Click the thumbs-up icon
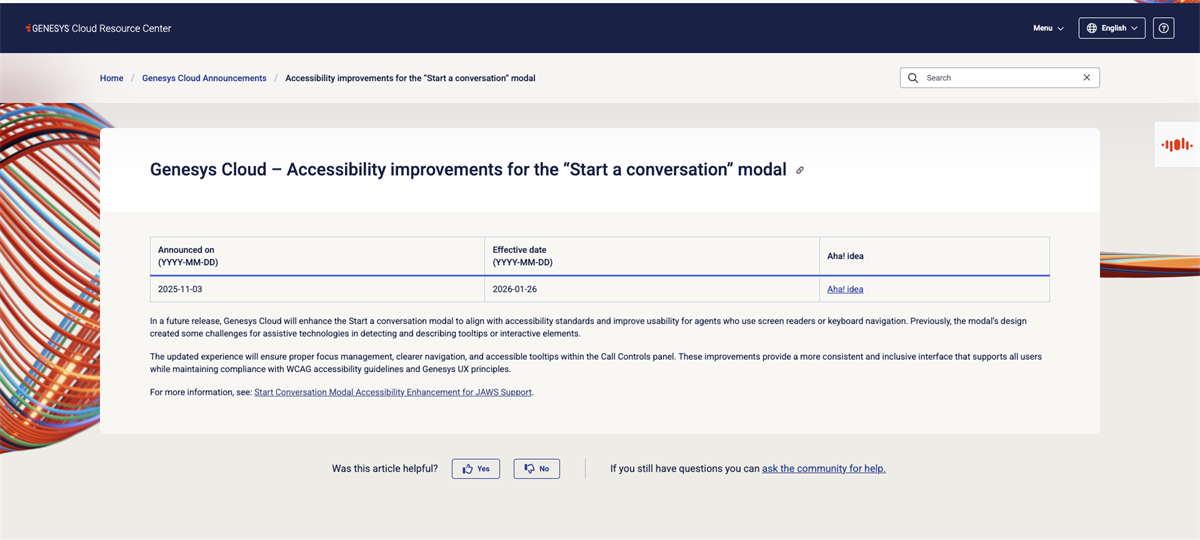This screenshot has width=1200, height=540. (467, 468)
